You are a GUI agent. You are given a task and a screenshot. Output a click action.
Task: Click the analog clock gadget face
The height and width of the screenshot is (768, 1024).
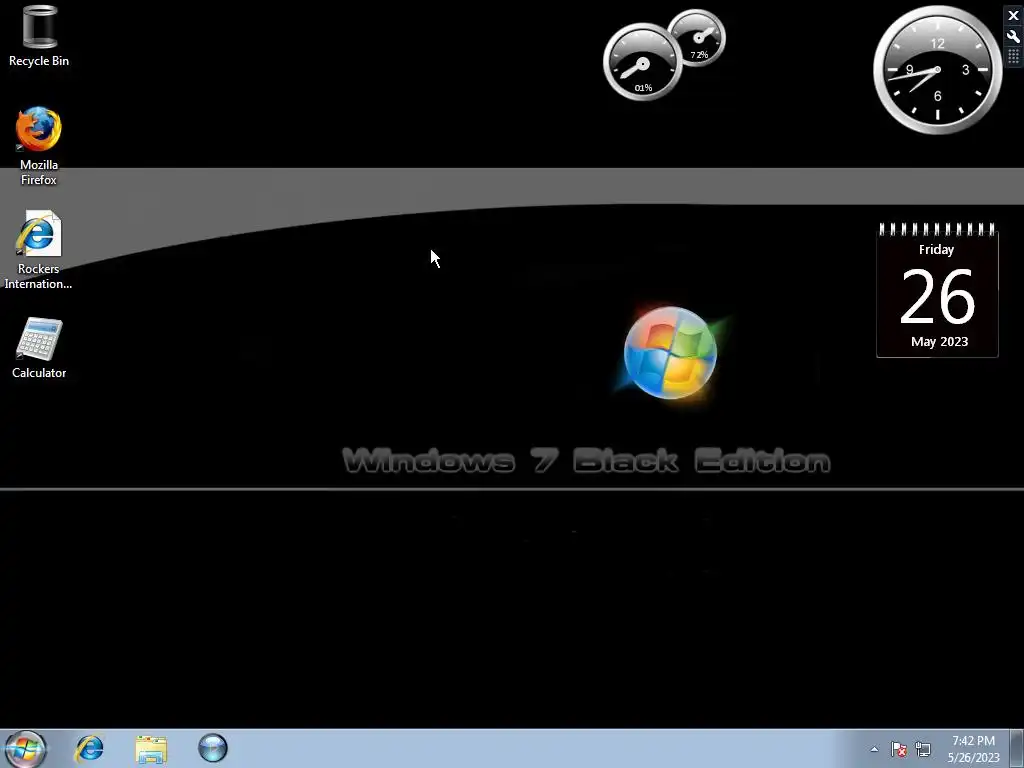coord(938,70)
